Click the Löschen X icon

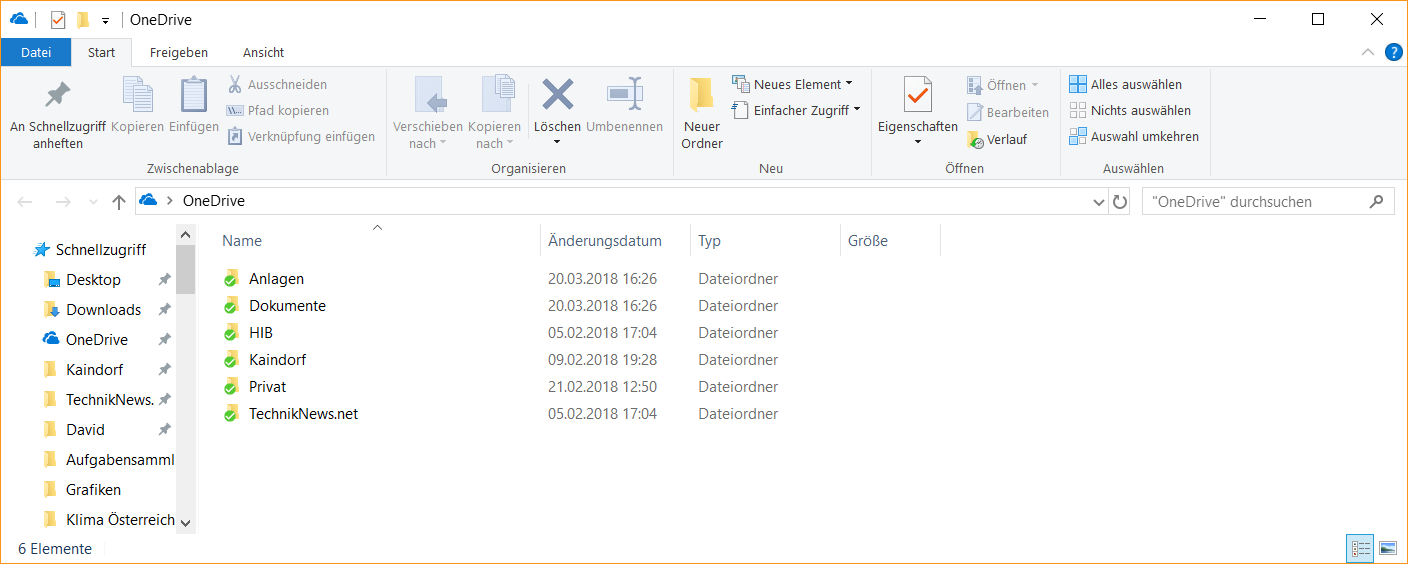pos(557,95)
